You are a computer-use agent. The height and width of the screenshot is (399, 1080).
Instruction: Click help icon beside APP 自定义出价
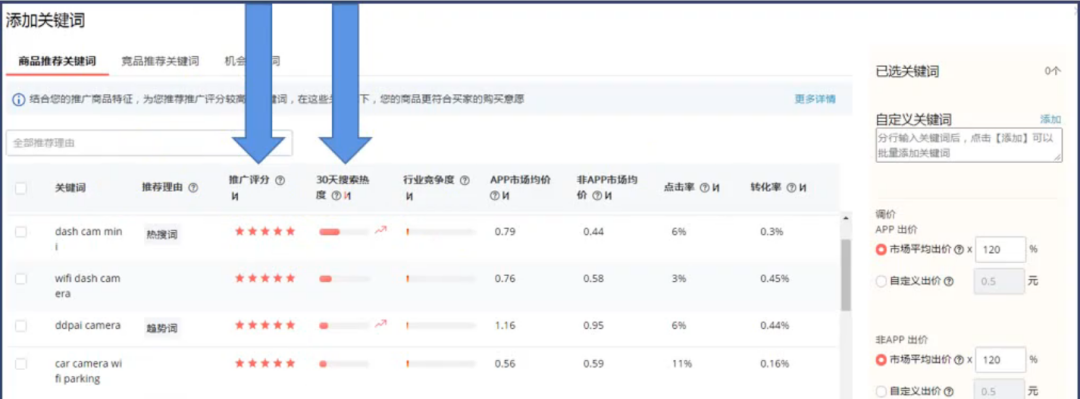point(949,281)
